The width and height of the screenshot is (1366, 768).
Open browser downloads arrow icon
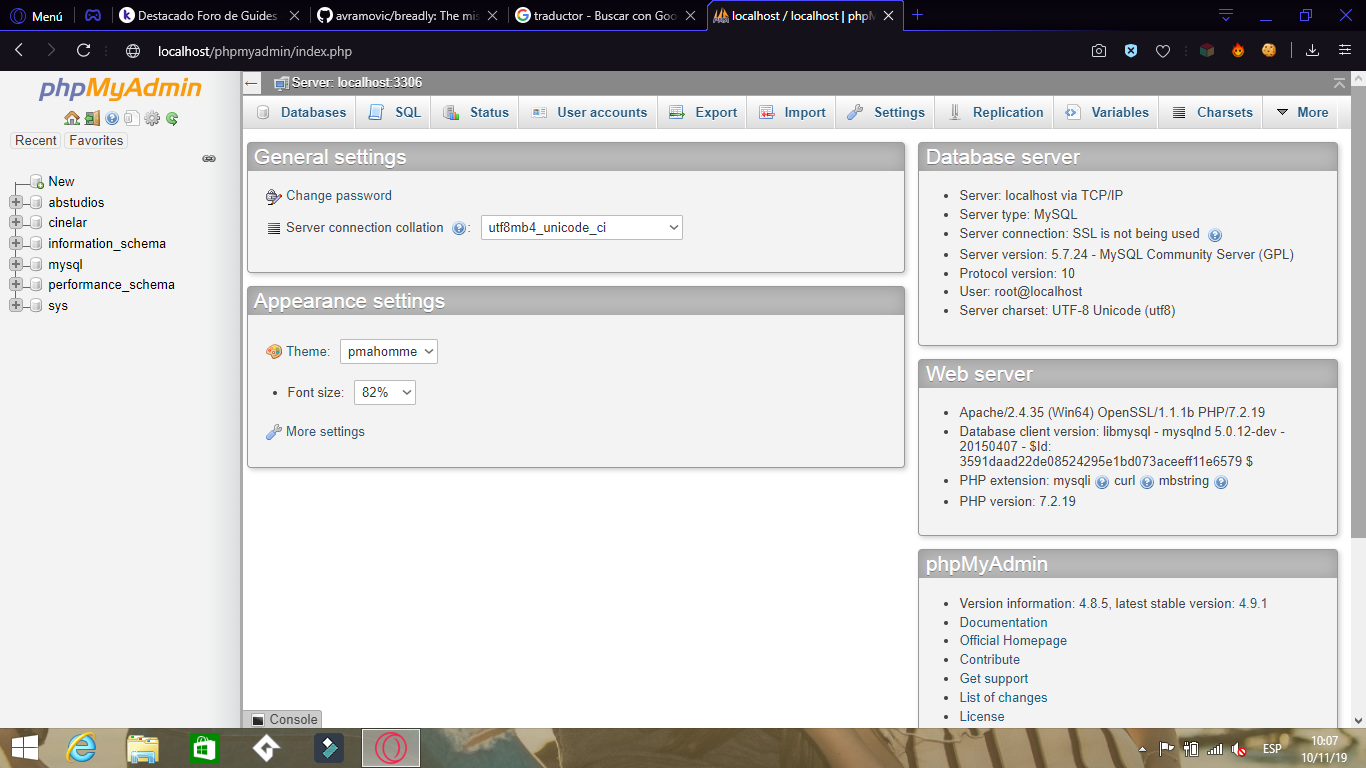(1313, 51)
